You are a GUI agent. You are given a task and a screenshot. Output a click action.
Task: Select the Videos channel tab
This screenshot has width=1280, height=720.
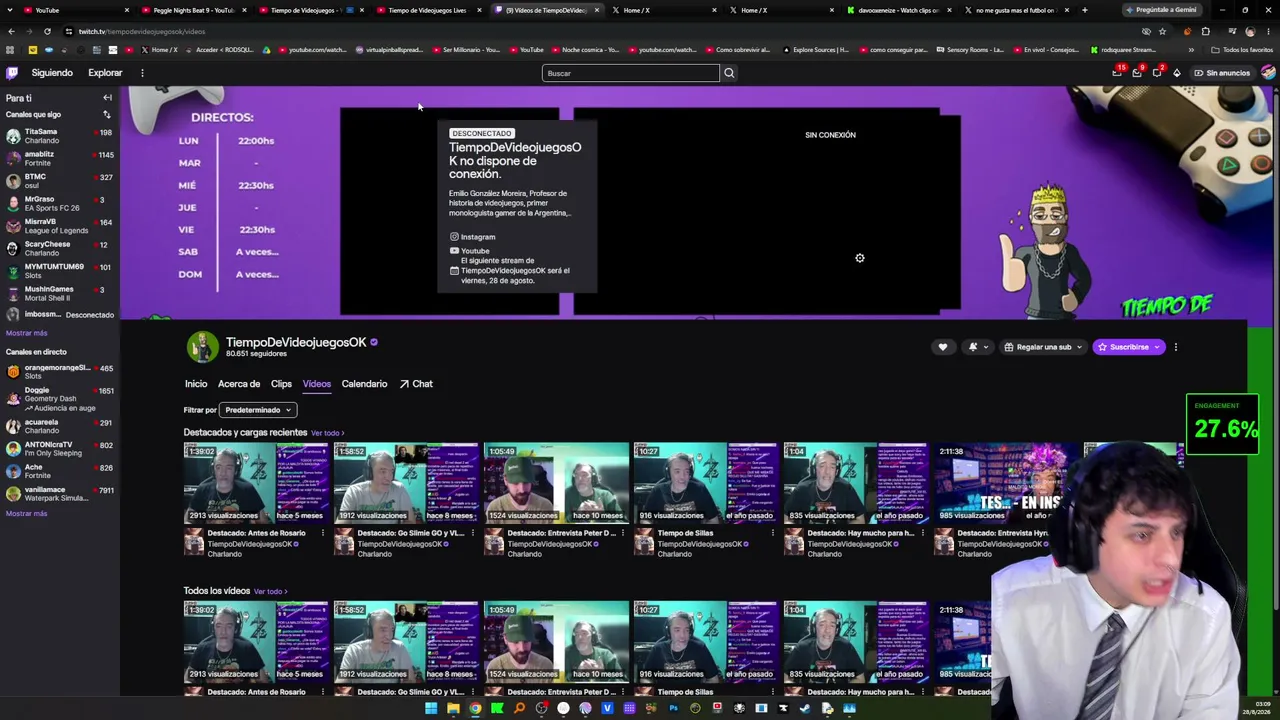316,384
